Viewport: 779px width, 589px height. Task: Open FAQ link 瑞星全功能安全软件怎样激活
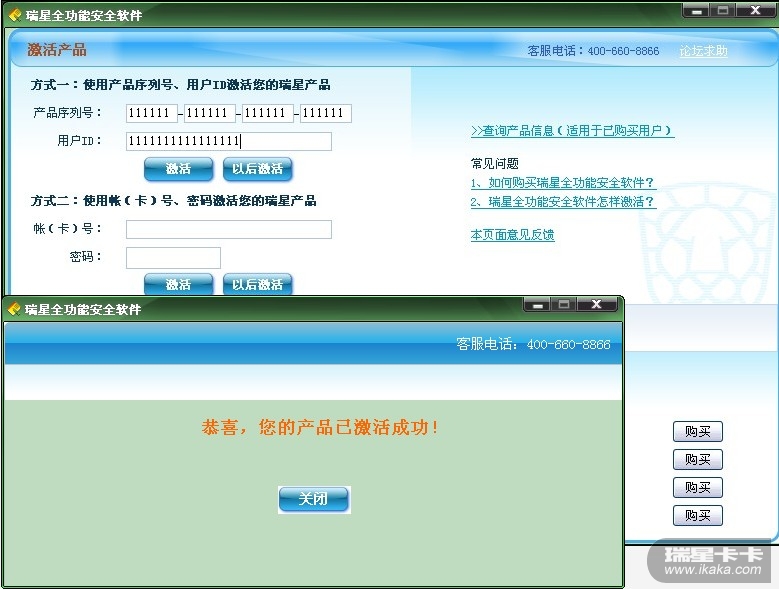563,202
